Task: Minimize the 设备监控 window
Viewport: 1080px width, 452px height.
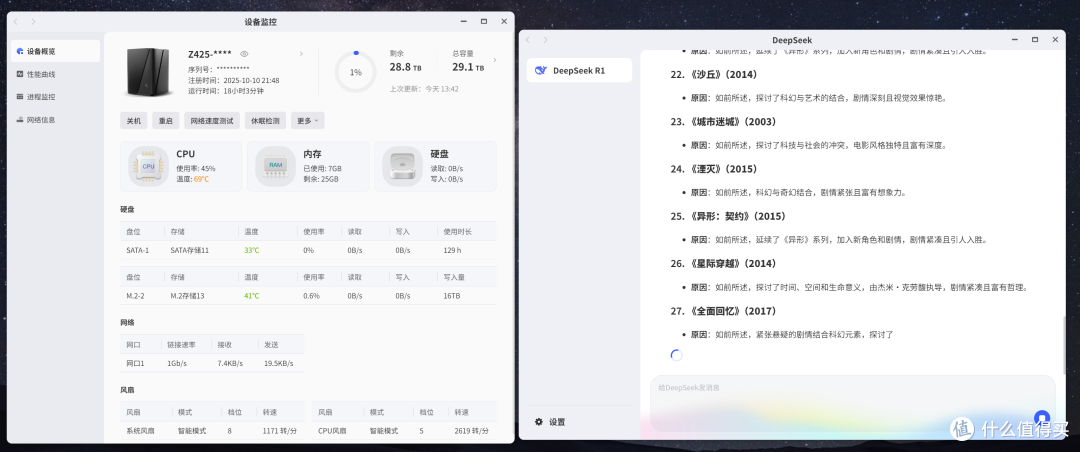Action: coord(464,21)
